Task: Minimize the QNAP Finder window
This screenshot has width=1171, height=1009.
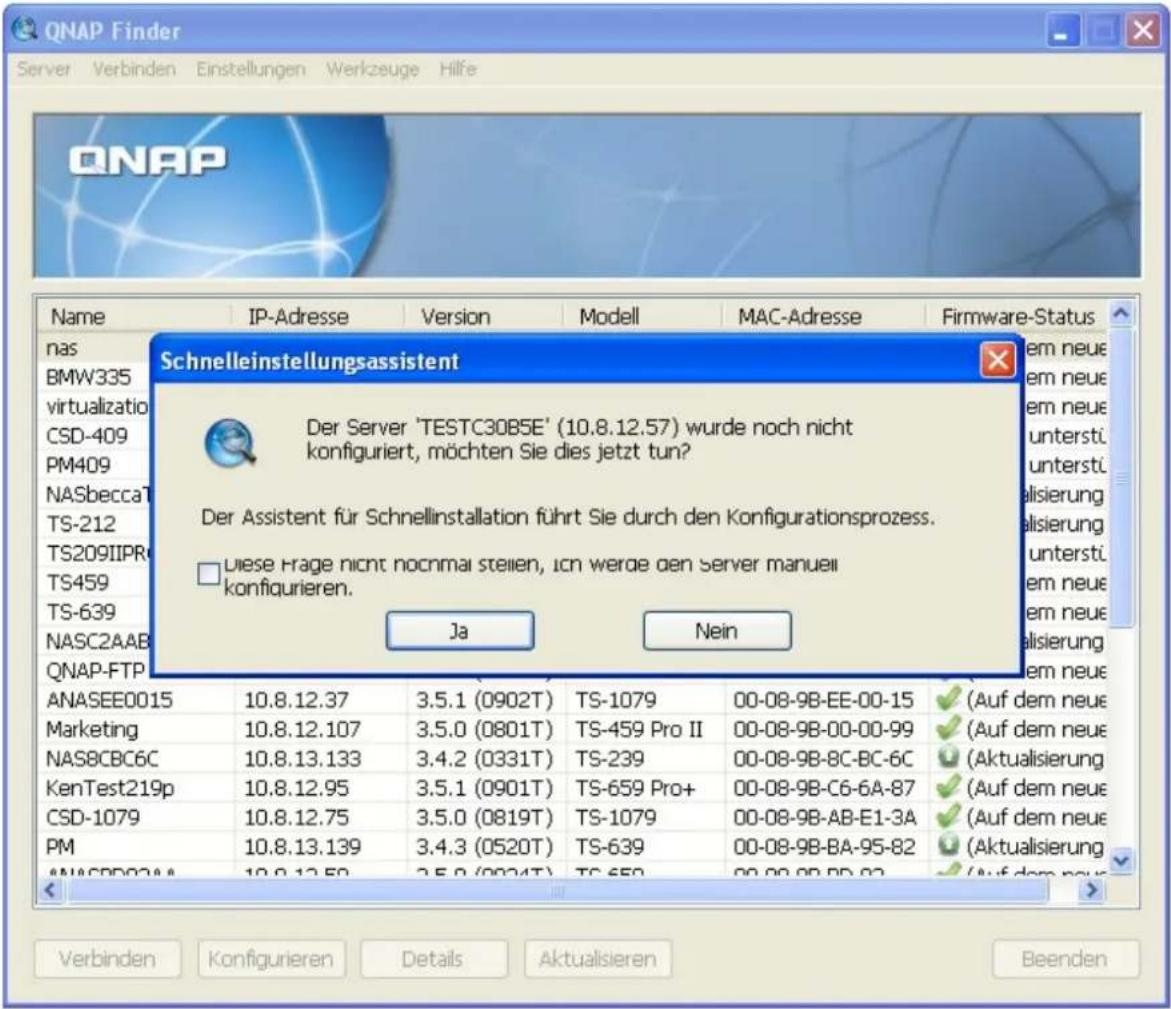Action: (1062, 31)
